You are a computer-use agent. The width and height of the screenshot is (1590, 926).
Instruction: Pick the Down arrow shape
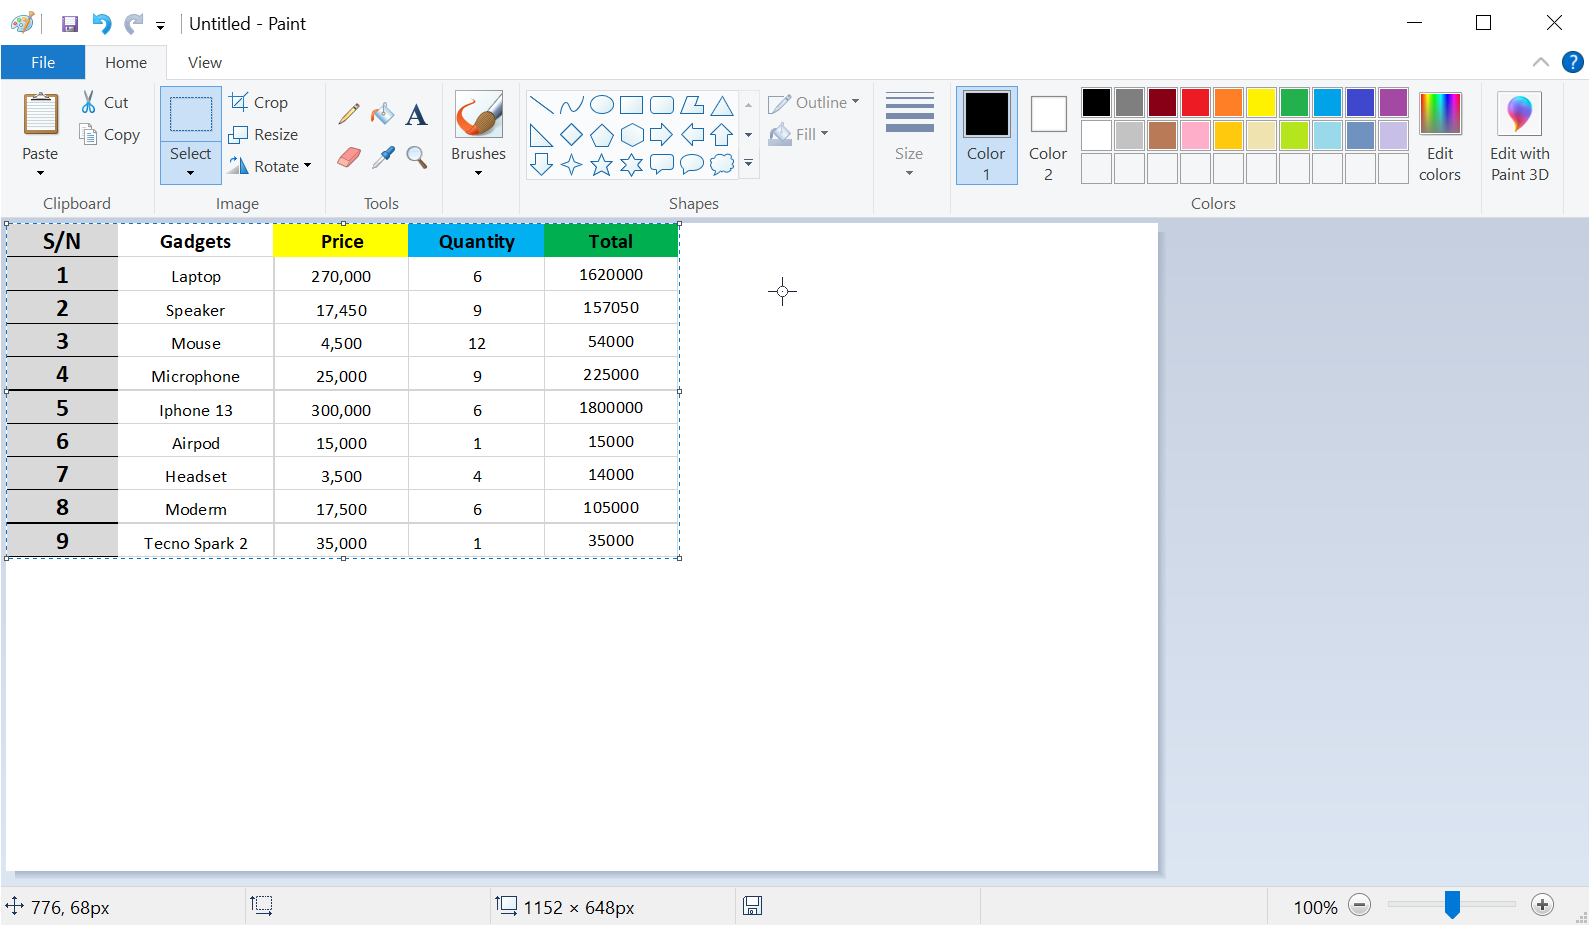[x=541, y=165]
